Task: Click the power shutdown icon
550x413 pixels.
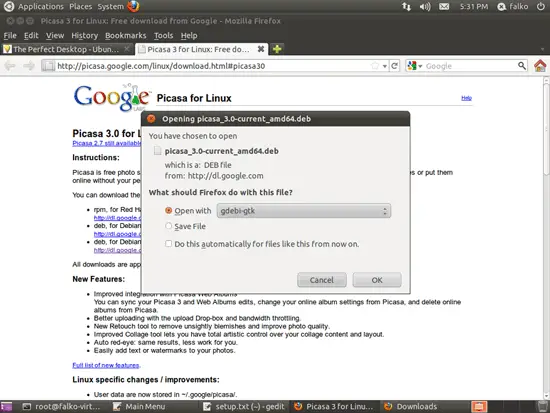Action: tap(541, 6)
